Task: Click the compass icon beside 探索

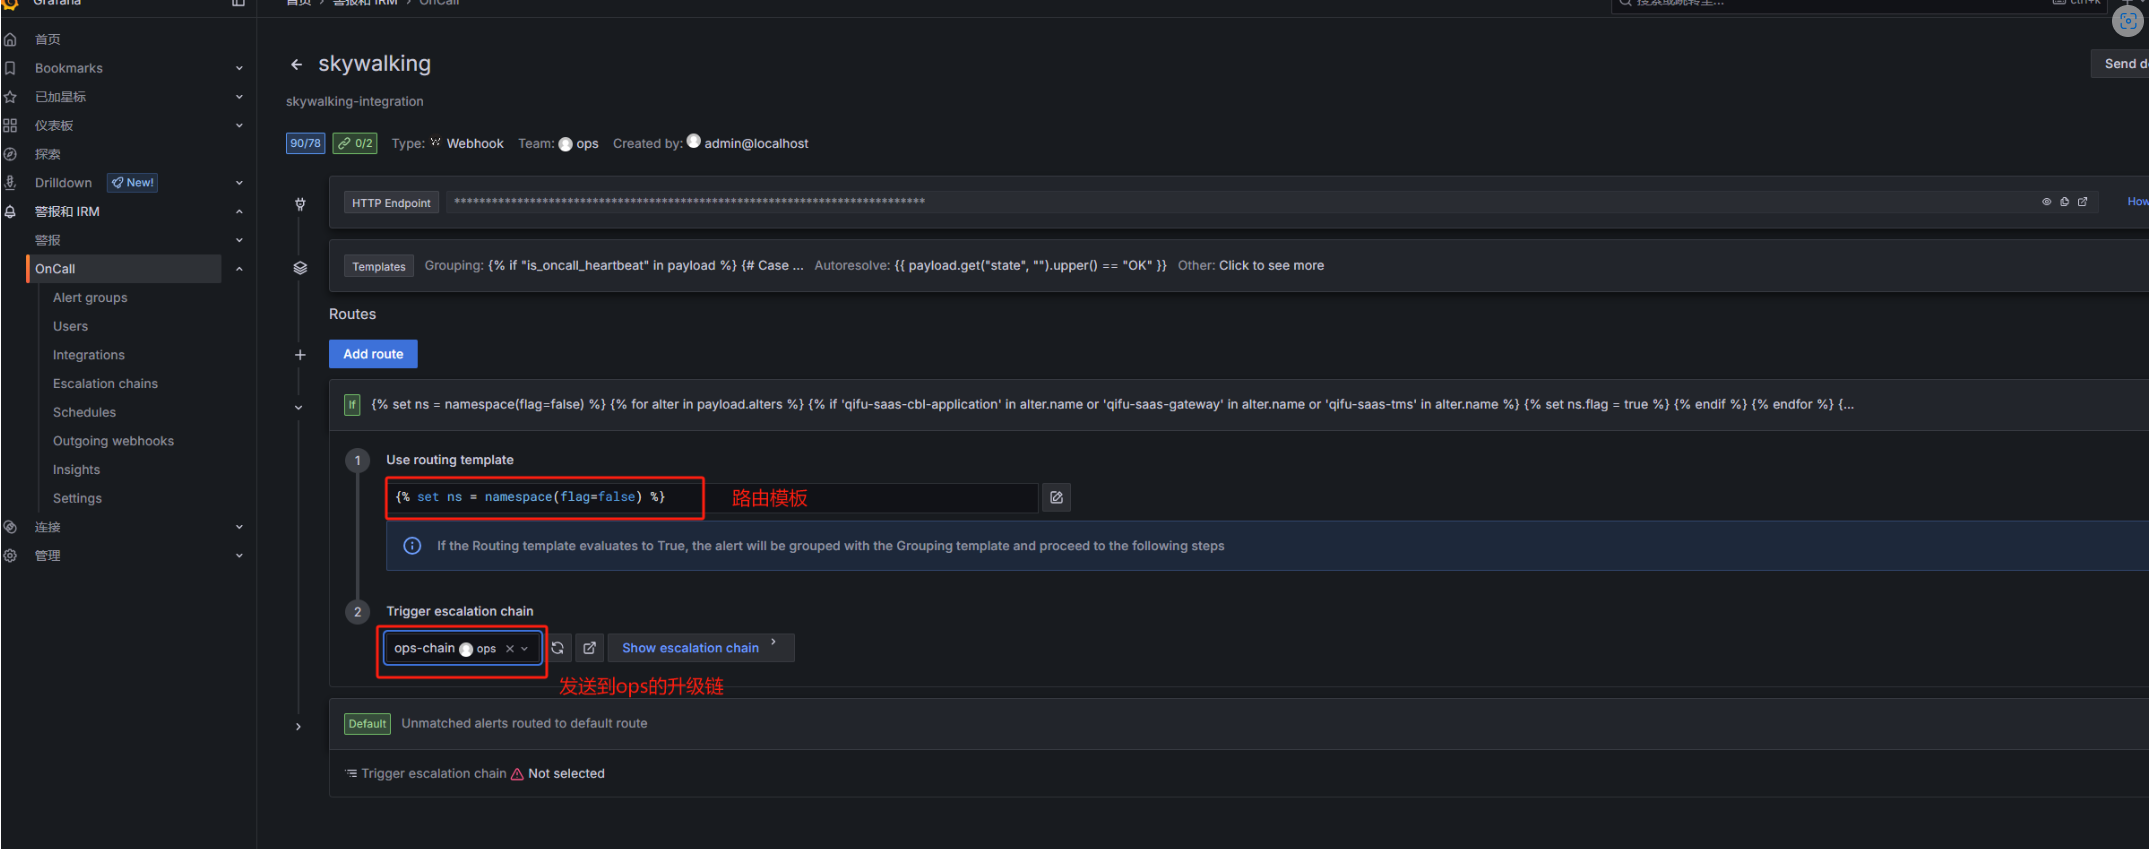Action: coord(10,154)
